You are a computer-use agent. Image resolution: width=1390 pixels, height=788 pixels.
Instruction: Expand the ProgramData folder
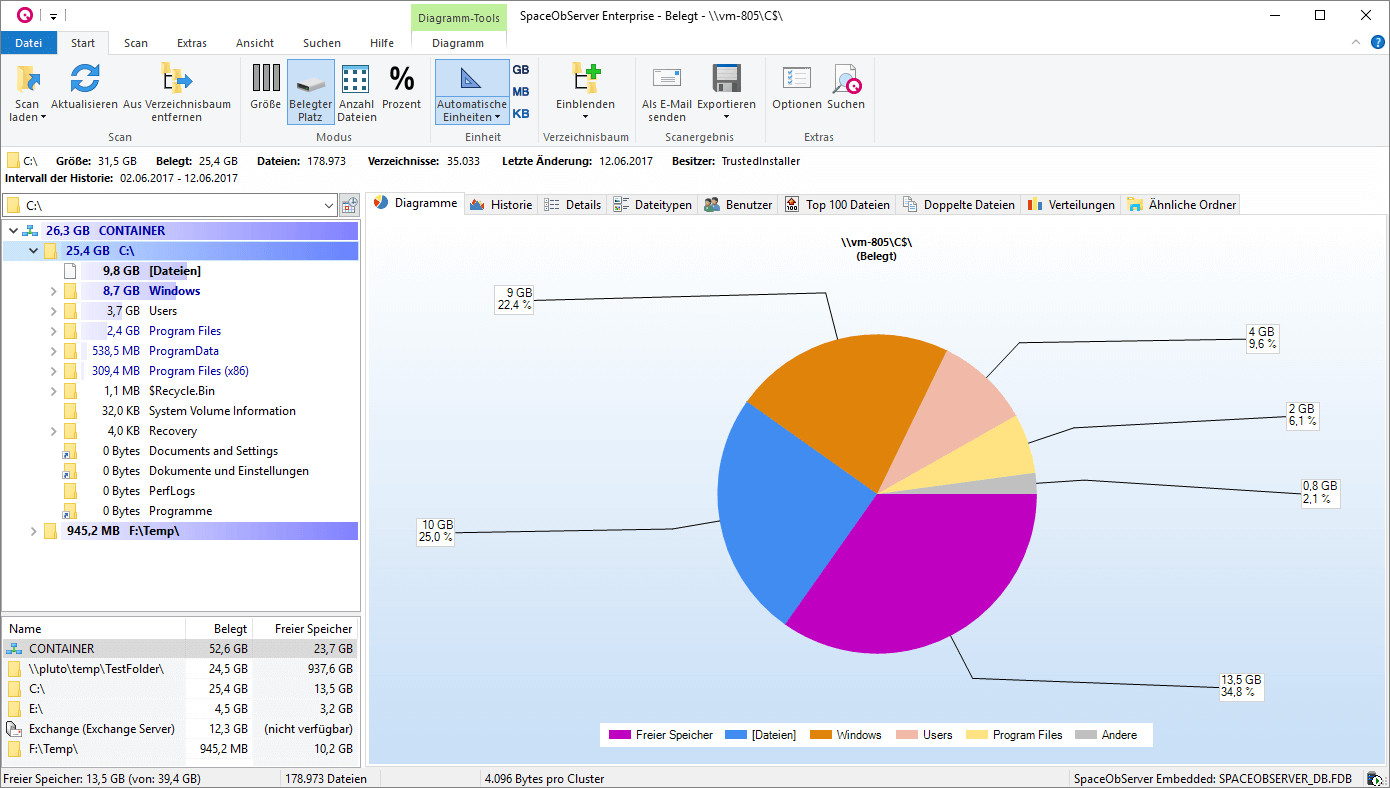click(53, 351)
